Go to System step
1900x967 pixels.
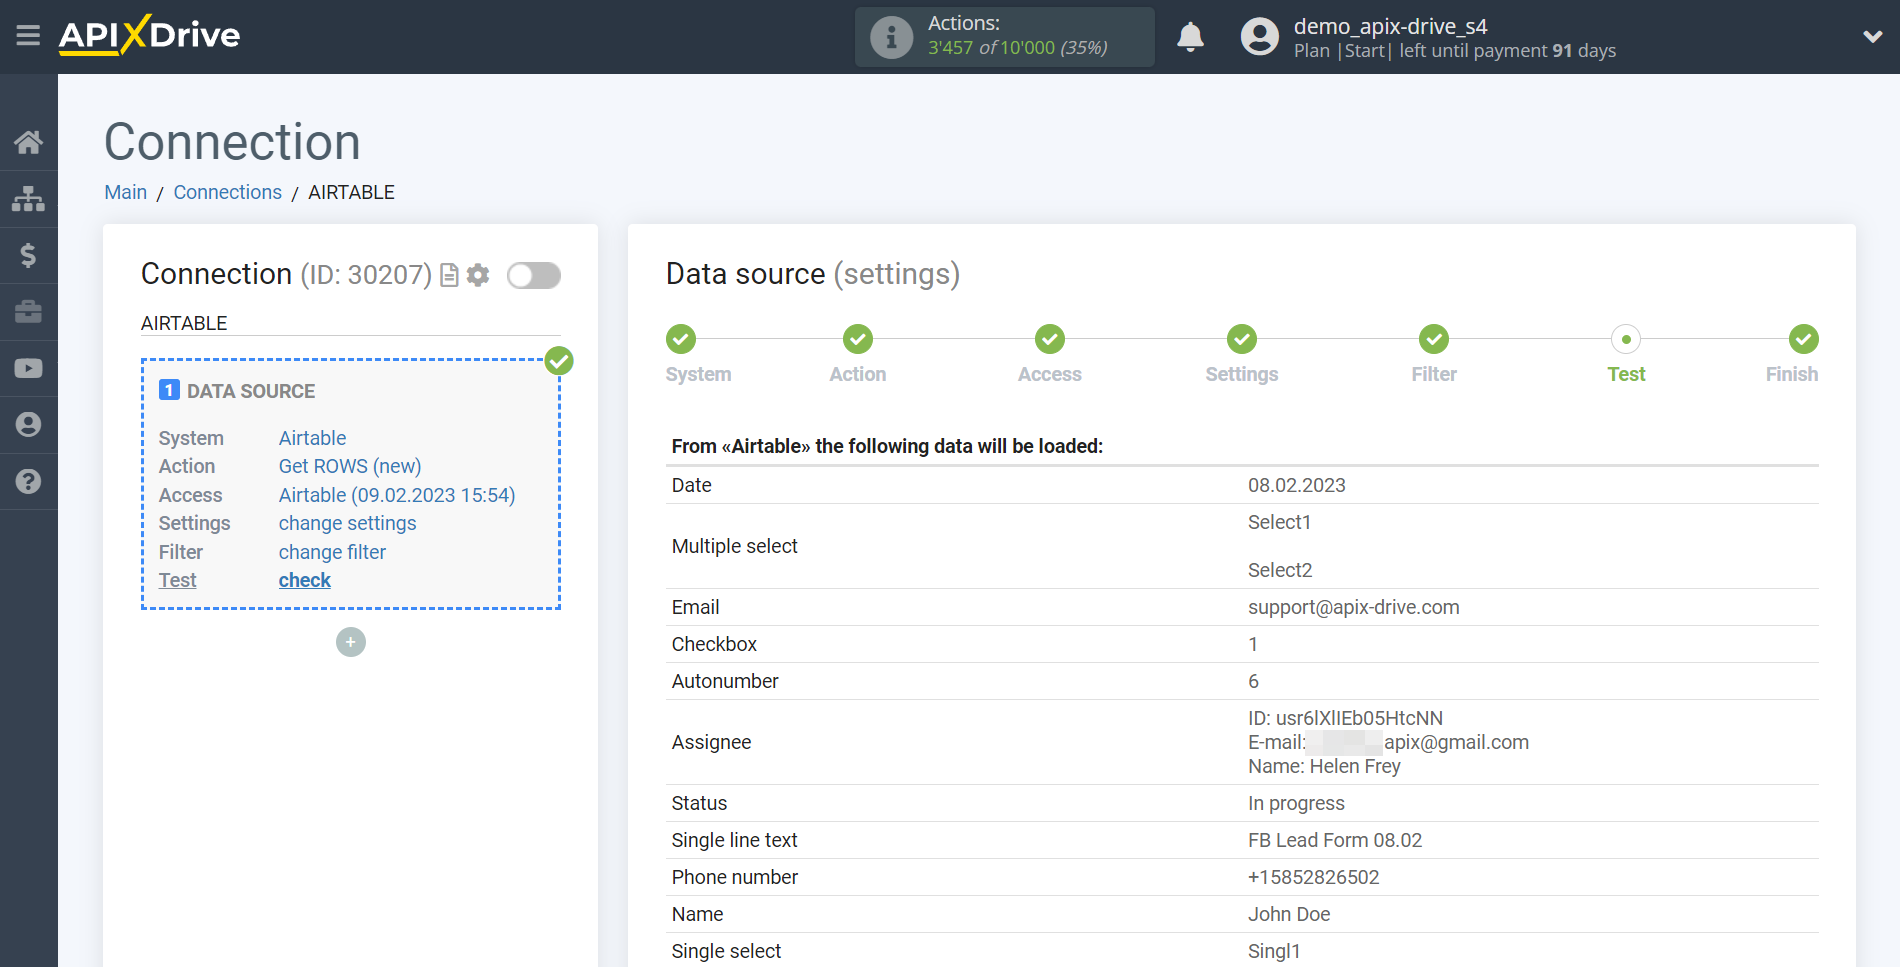(x=699, y=374)
